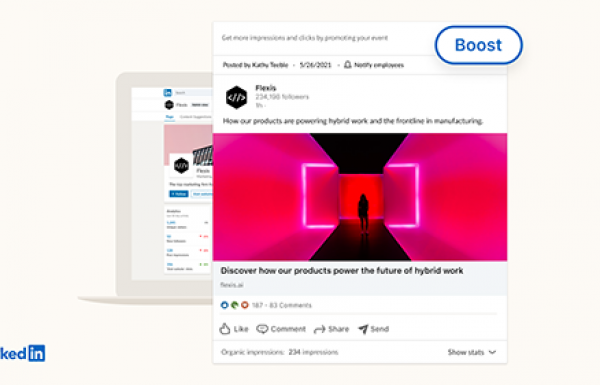Share the post using arrow icon
The image size is (600, 385).
click(x=320, y=329)
